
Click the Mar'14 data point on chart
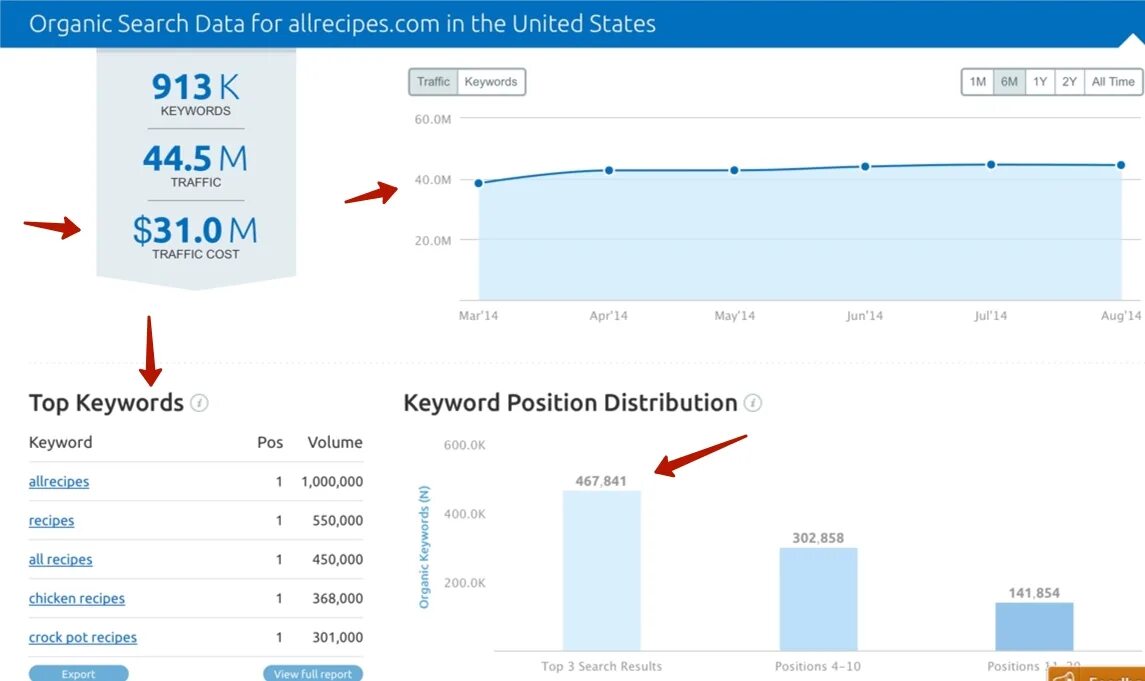click(x=479, y=183)
